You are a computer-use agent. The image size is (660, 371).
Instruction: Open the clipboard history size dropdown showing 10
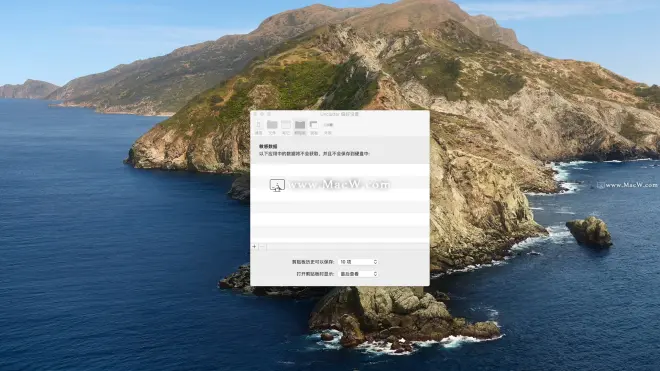point(358,262)
